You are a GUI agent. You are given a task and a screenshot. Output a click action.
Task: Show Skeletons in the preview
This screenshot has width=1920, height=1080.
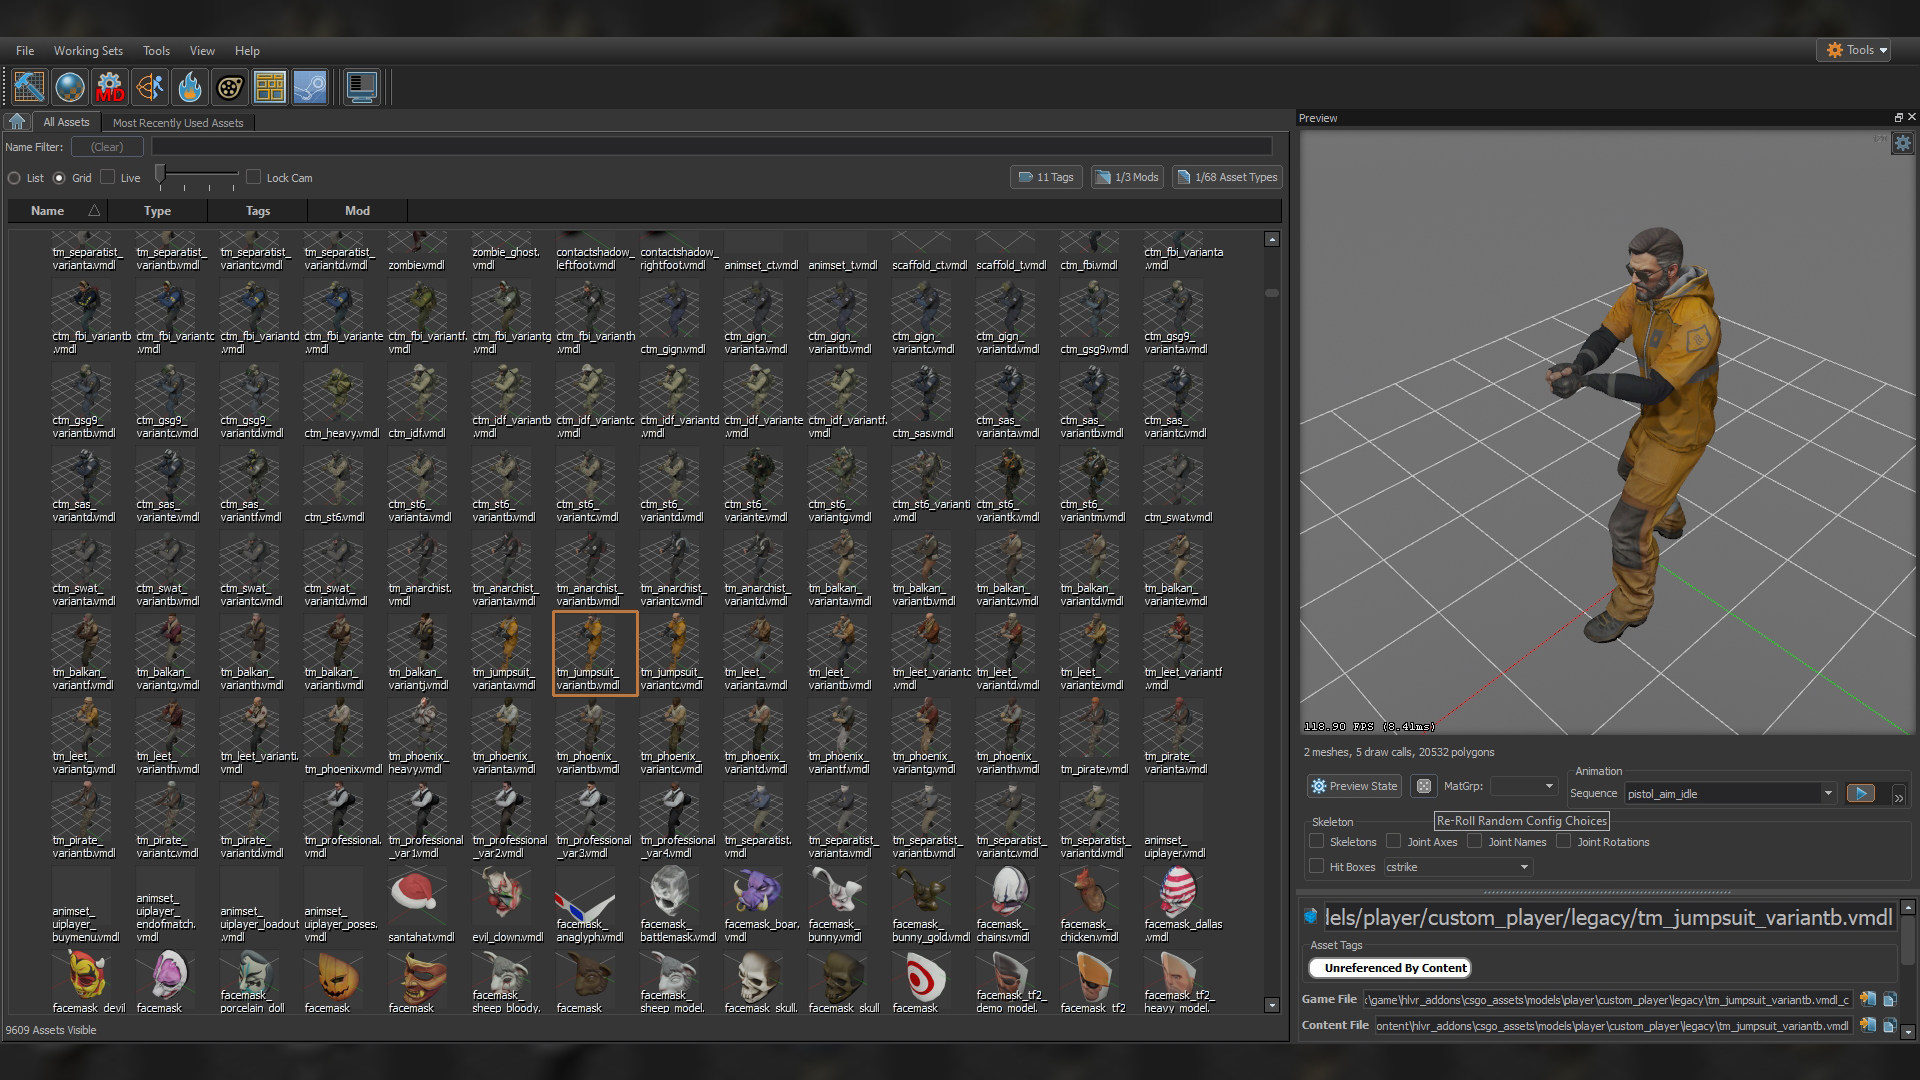pyautogui.click(x=1317, y=842)
